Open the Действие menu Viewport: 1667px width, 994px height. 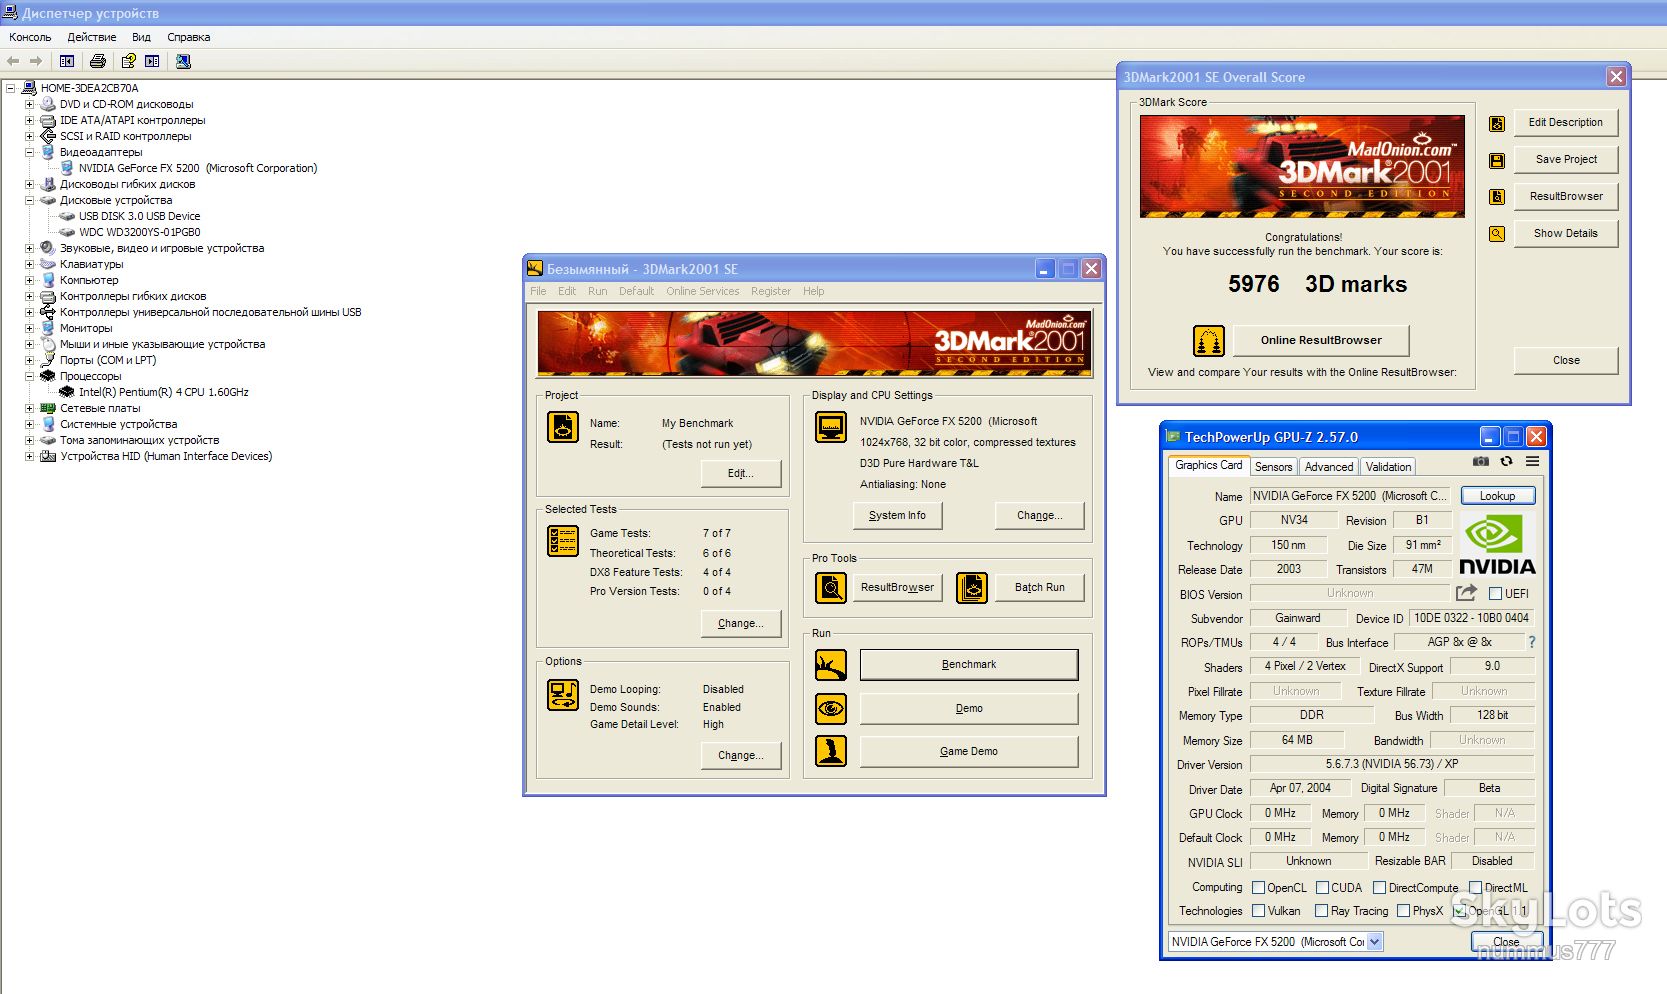92,37
